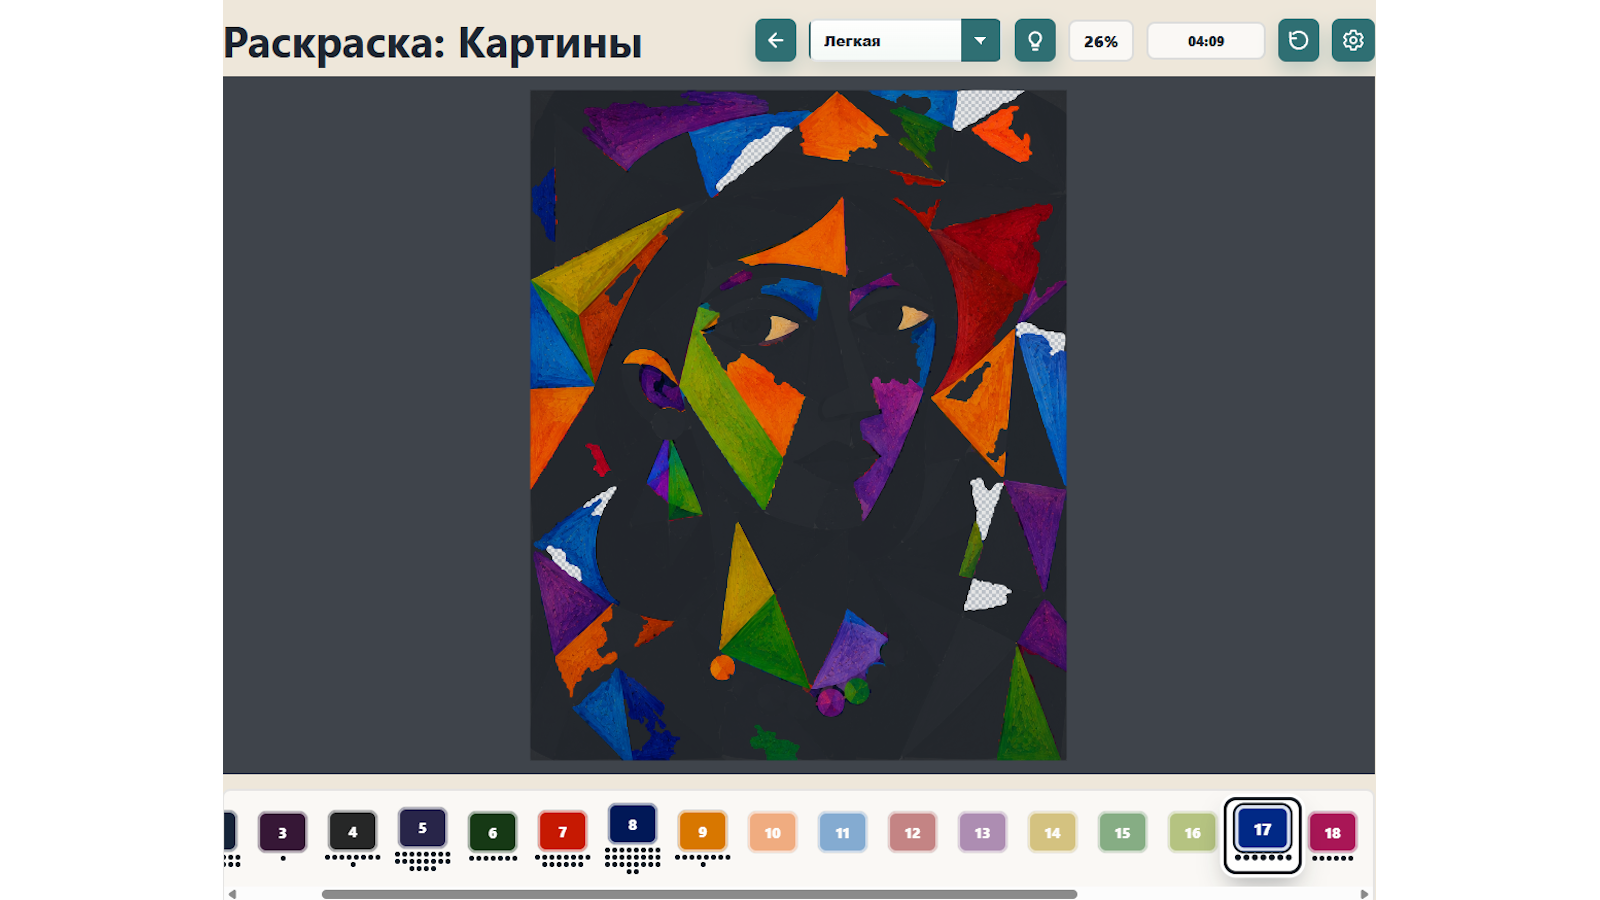The height and width of the screenshot is (900, 1600).
Task: Click the 26% progress indicator
Action: tap(1101, 41)
